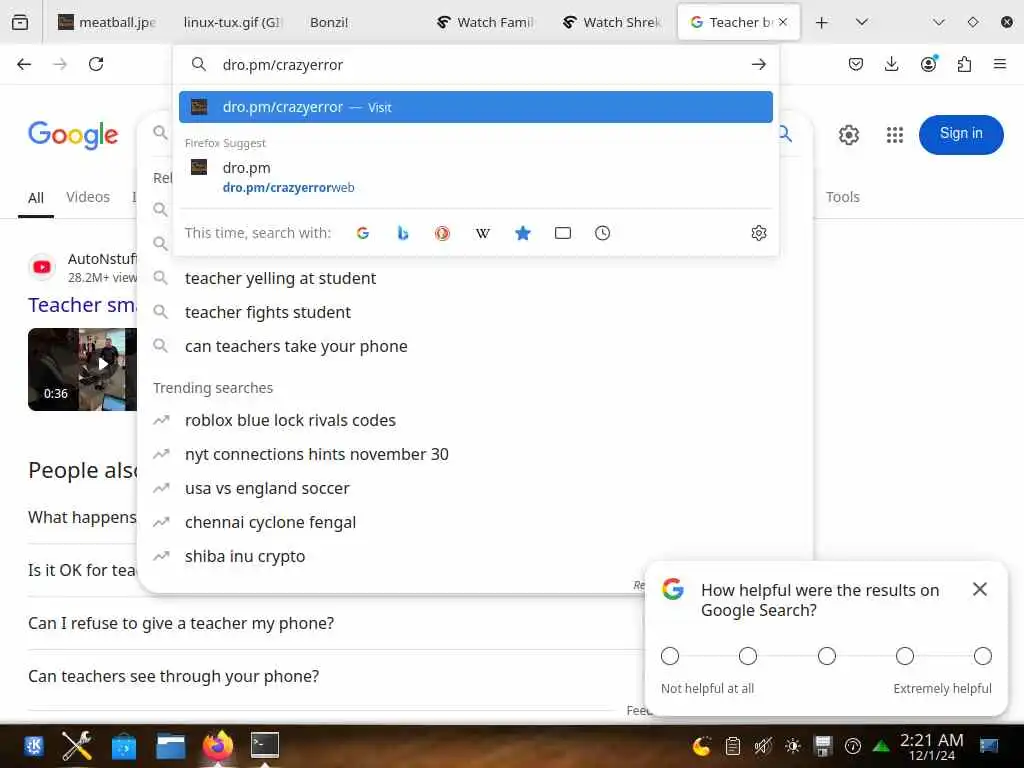Screen dimensions: 1024x768
Task: Select trending nyt connections hints november 30
Action: tap(317, 454)
